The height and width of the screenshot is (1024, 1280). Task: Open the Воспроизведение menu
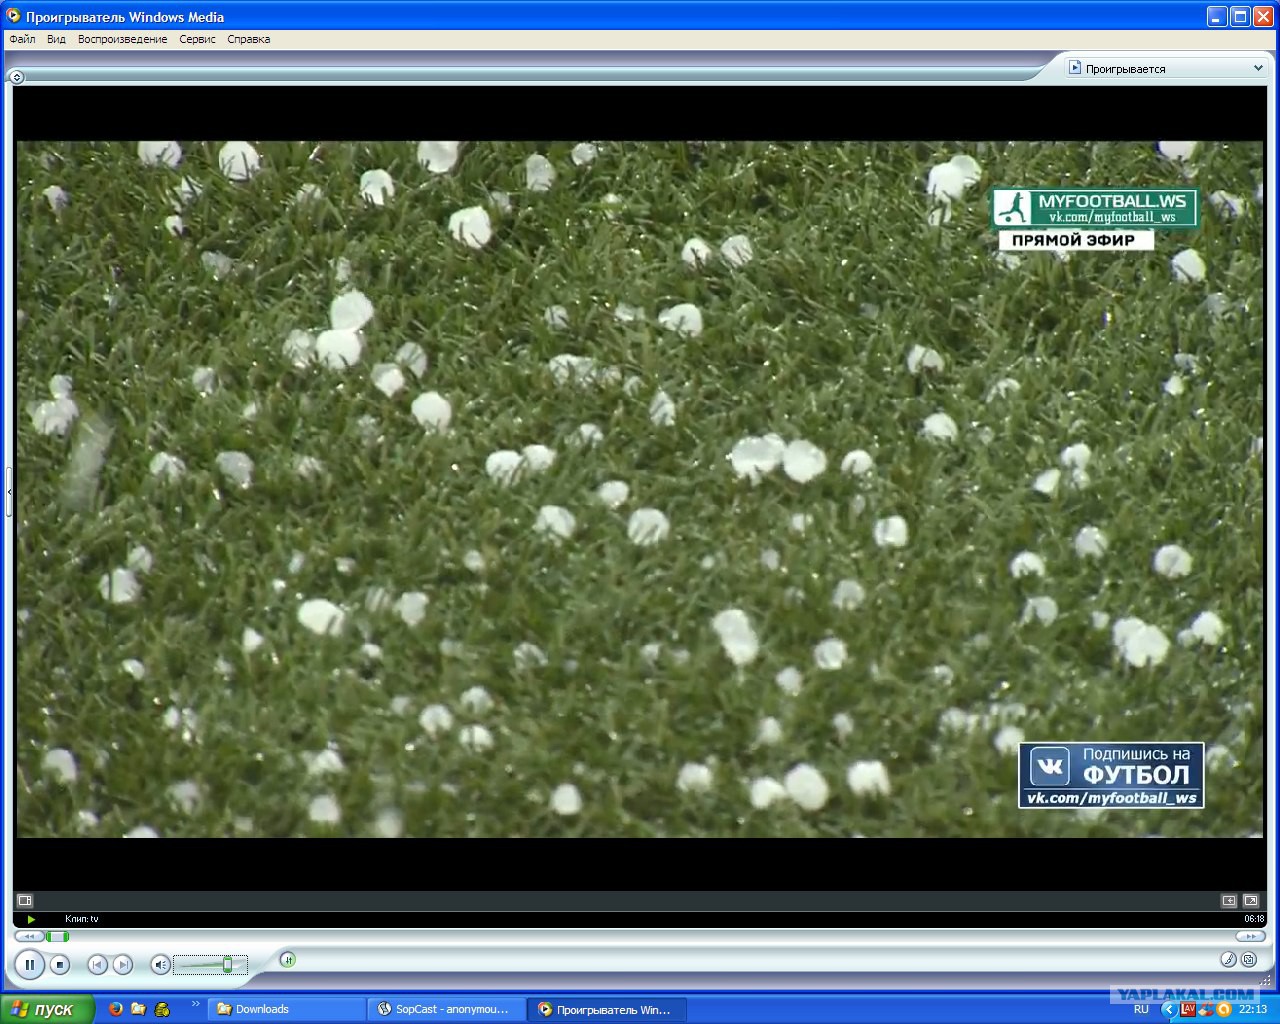[x=122, y=39]
